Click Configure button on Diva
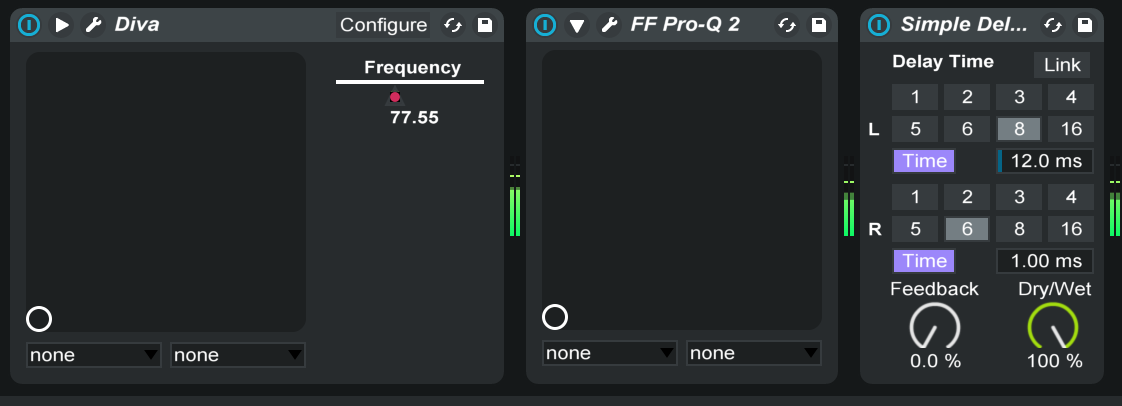Image resolution: width=1122 pixels, height=406 pixels. click(384, 25)
